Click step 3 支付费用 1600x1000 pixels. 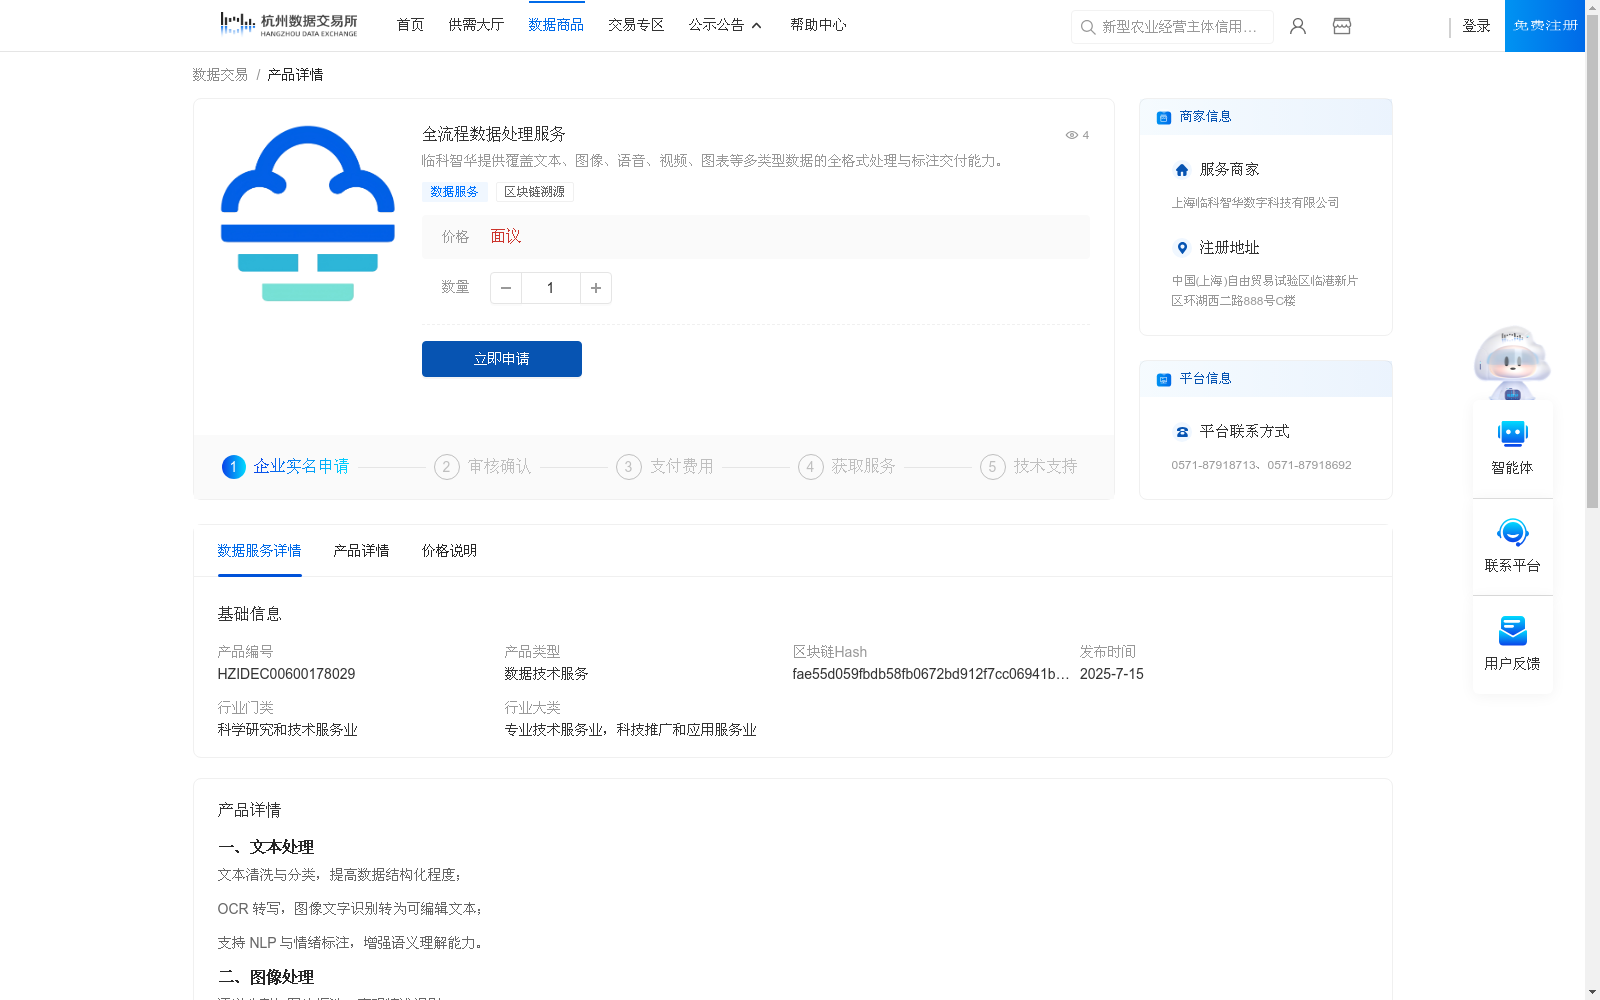(665, 467)
